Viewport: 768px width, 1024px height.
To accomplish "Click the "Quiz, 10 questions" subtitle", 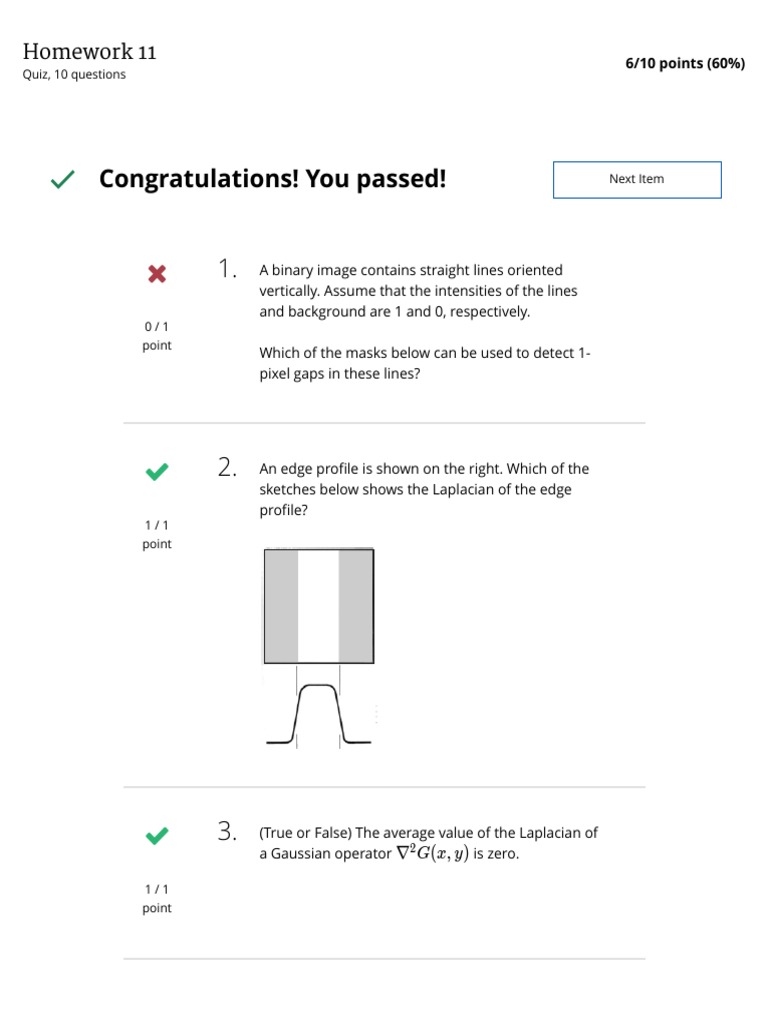I will [x=74, y=75].
